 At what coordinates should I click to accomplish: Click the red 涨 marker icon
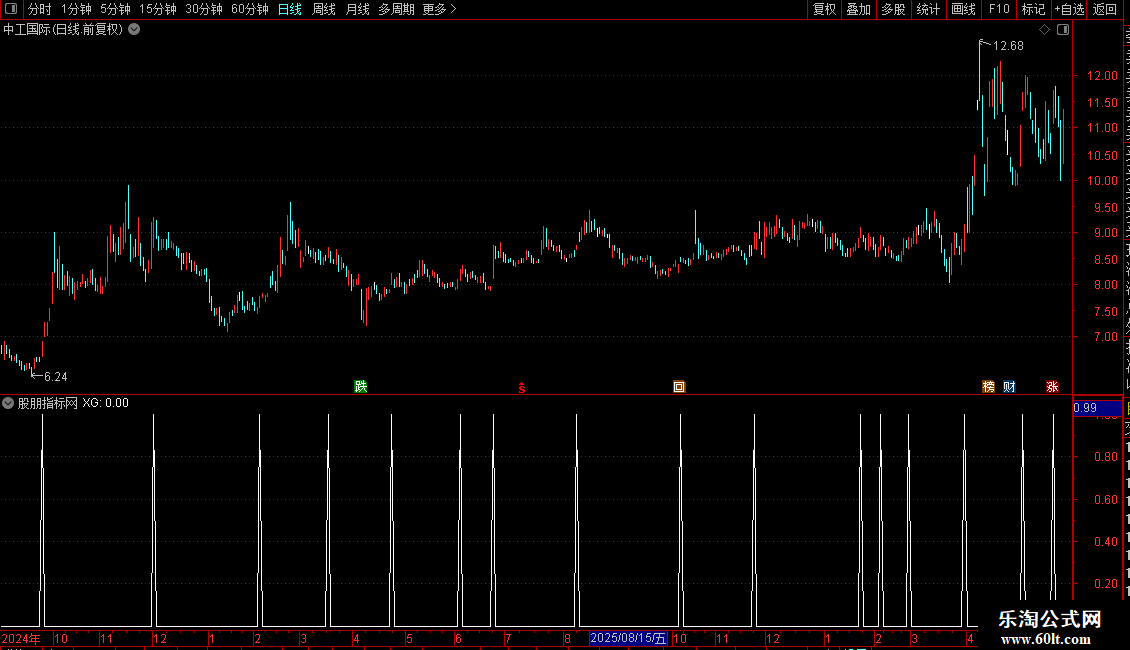point(1052,387)
